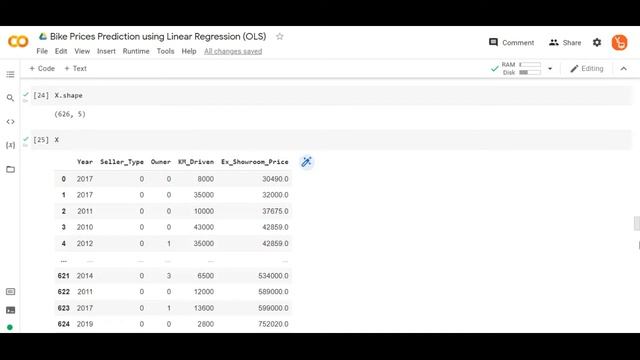Add a new code cell with + Code
The height and width of the screenshot is (360, 640).
tap(42, 69)
